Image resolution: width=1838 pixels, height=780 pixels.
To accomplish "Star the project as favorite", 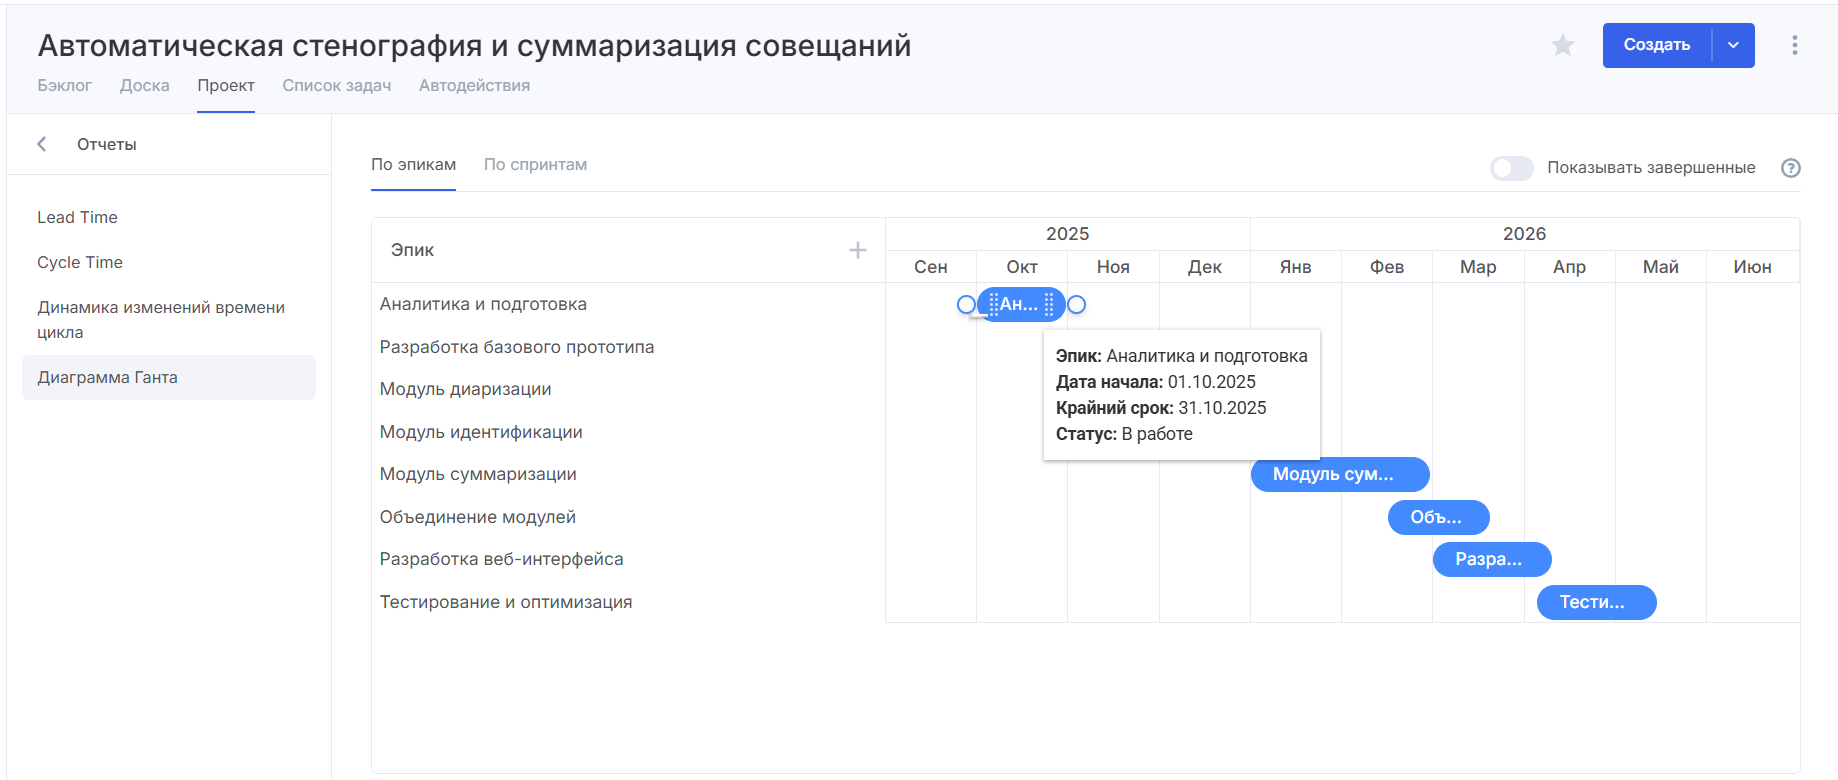I will (1562, 45).
